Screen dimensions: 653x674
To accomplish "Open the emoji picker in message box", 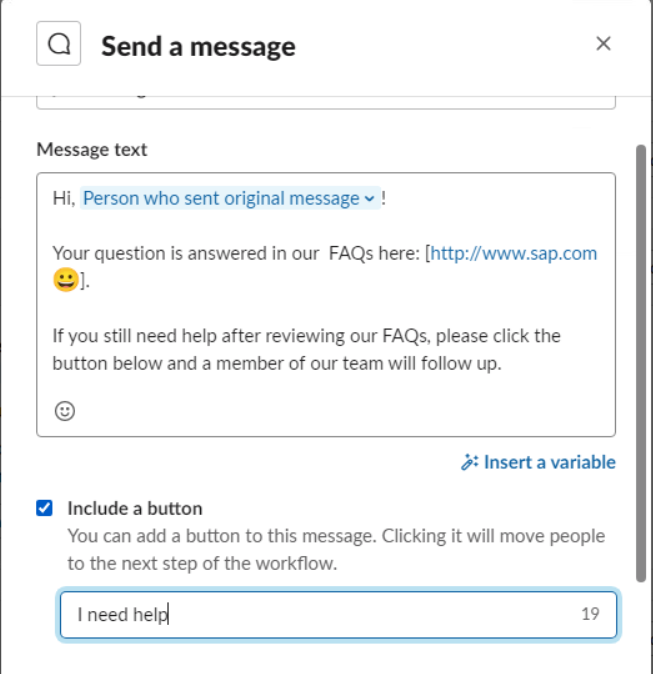I will [65, 411].
